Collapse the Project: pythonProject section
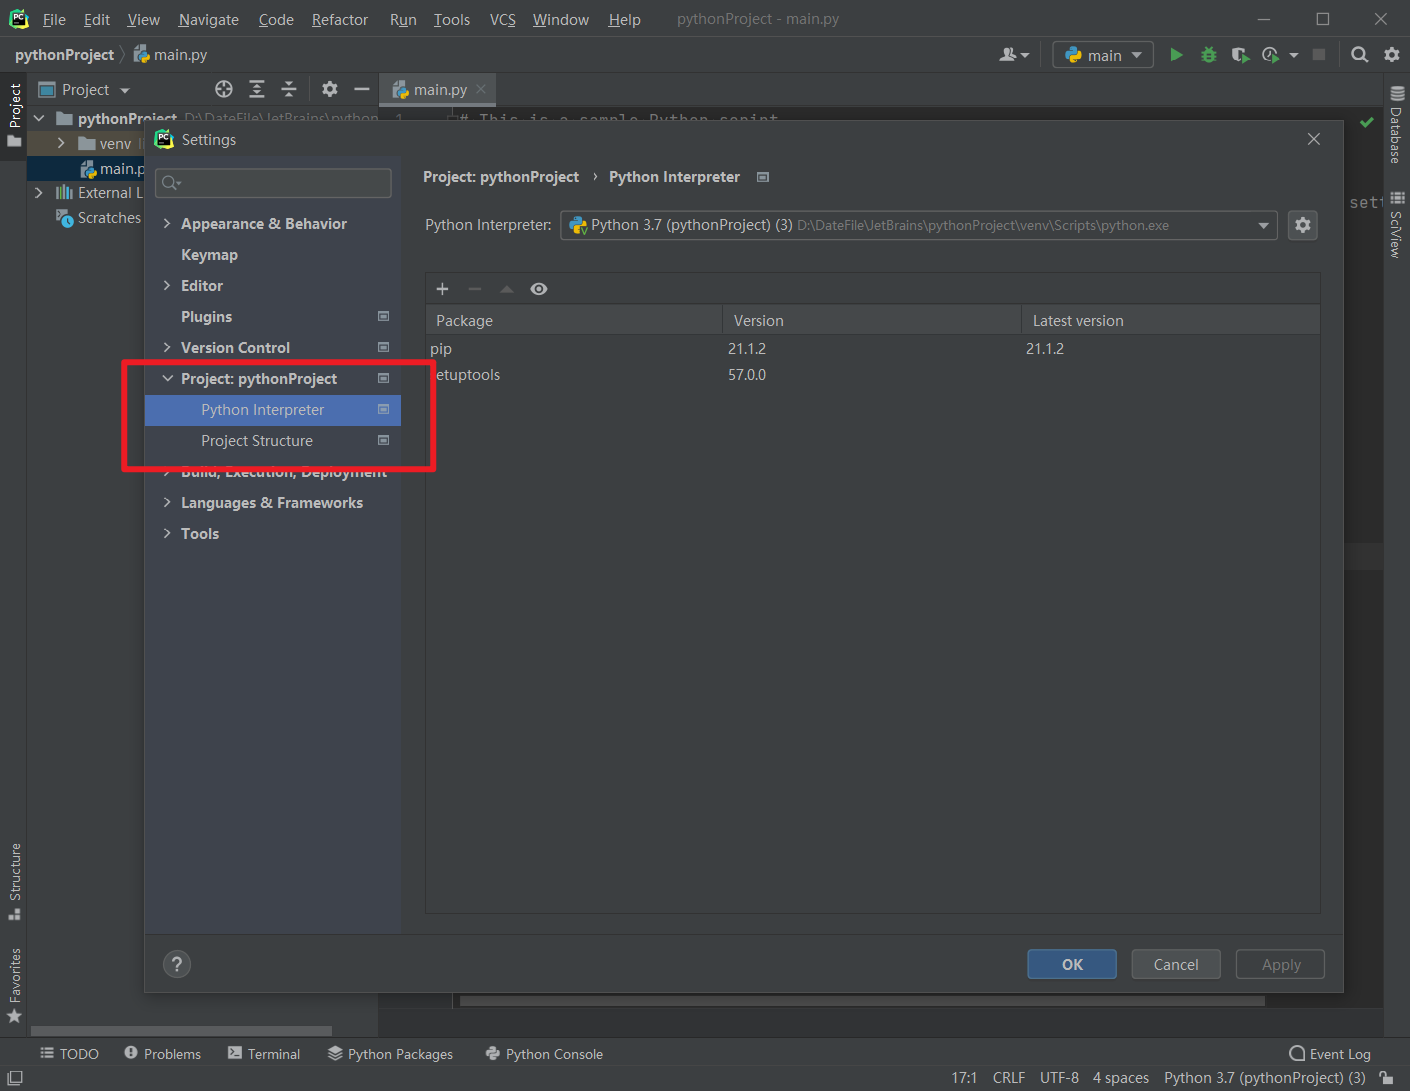Screen dimensions: 1410x1091 coord(167,379)
